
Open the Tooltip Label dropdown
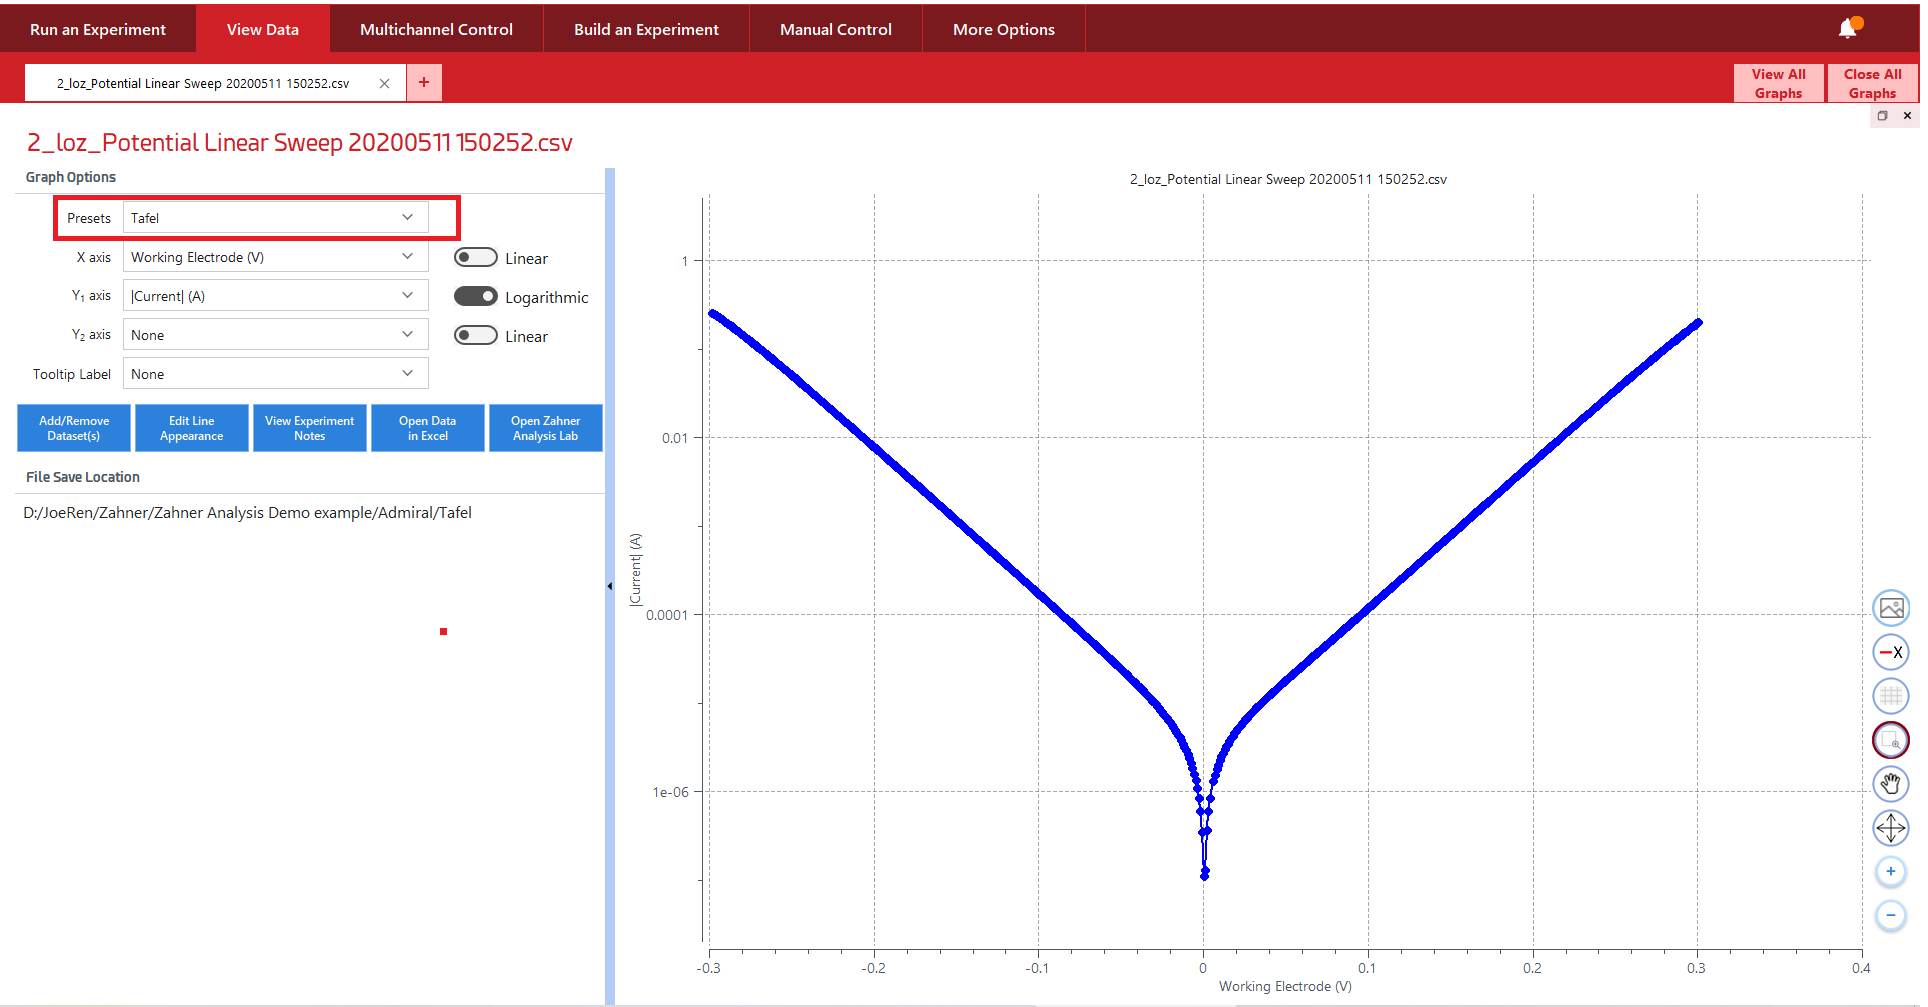point(275,374)
